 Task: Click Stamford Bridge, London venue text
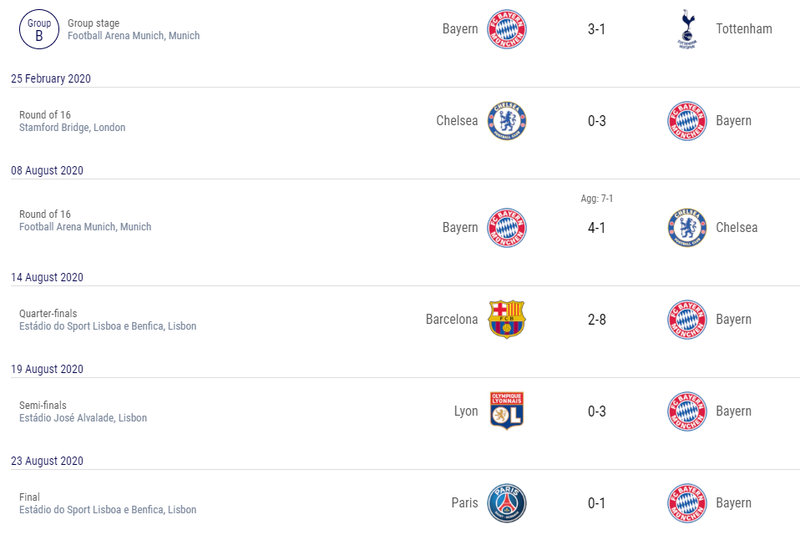point(72,128)
